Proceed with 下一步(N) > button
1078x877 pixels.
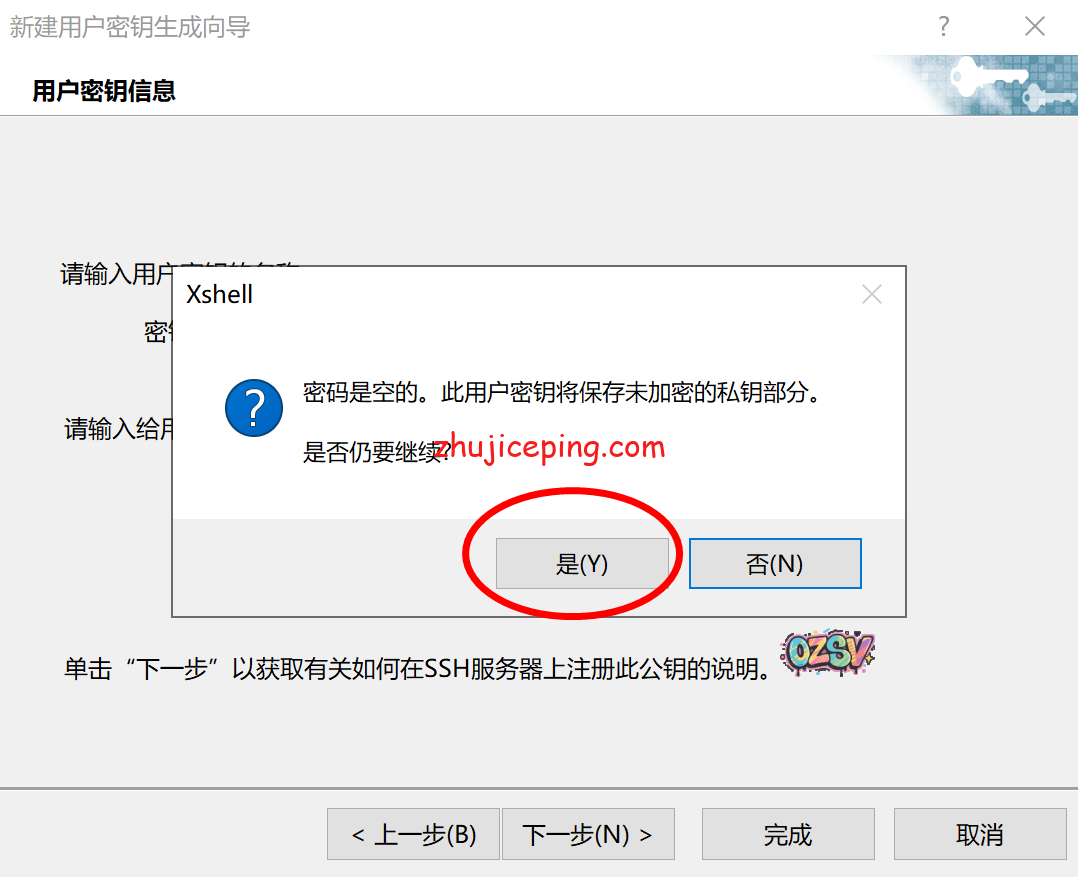click(x=588, y=834)
